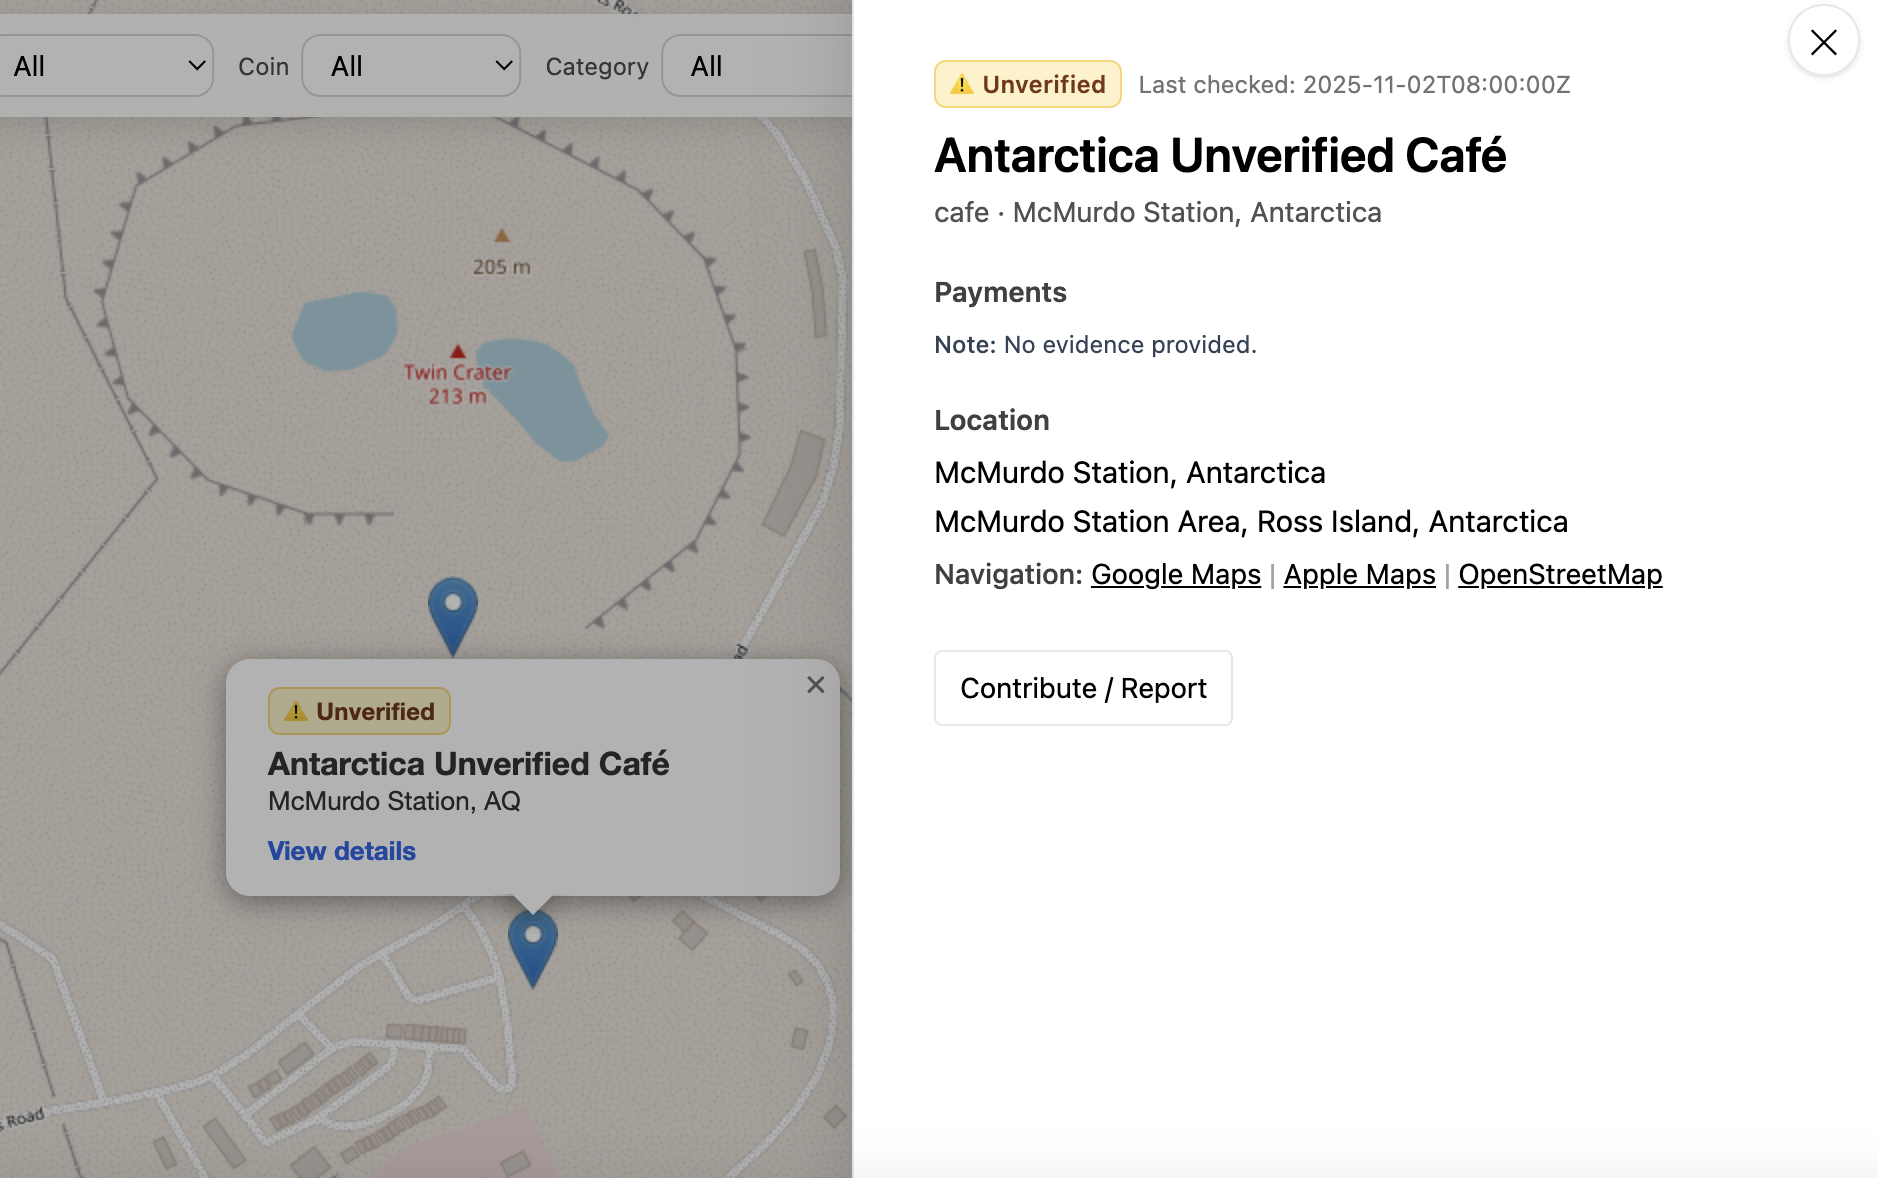Click the popup title Antarctica Unverified Café
The width and height of the screenshot is (1878, 1178).
[x=468, y=764]
